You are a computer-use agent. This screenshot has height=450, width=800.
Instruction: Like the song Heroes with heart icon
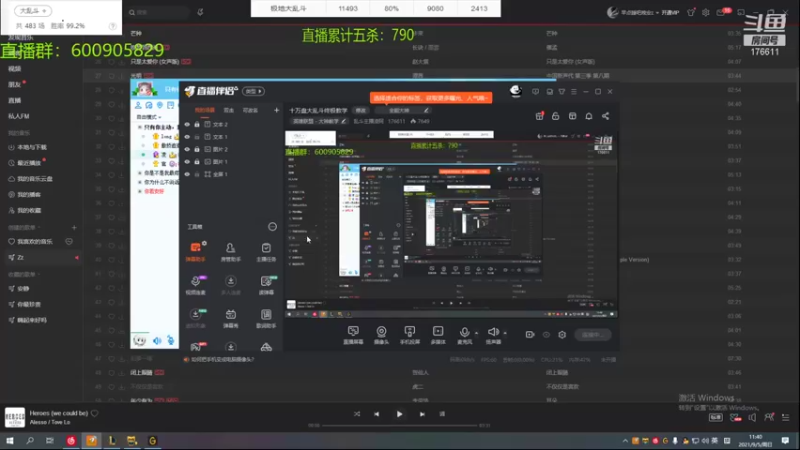(94, 413)
